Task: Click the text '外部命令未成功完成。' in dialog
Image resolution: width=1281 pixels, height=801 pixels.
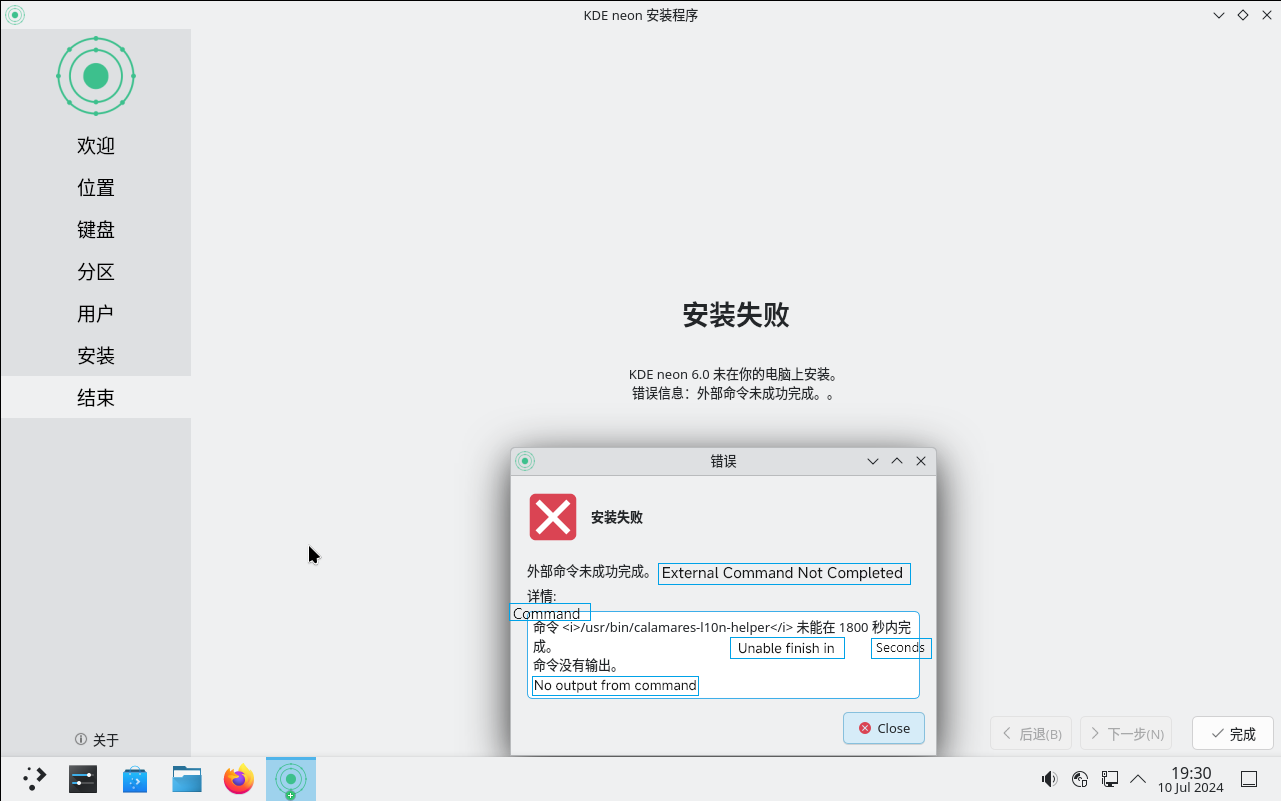Action: pos(591,572)
